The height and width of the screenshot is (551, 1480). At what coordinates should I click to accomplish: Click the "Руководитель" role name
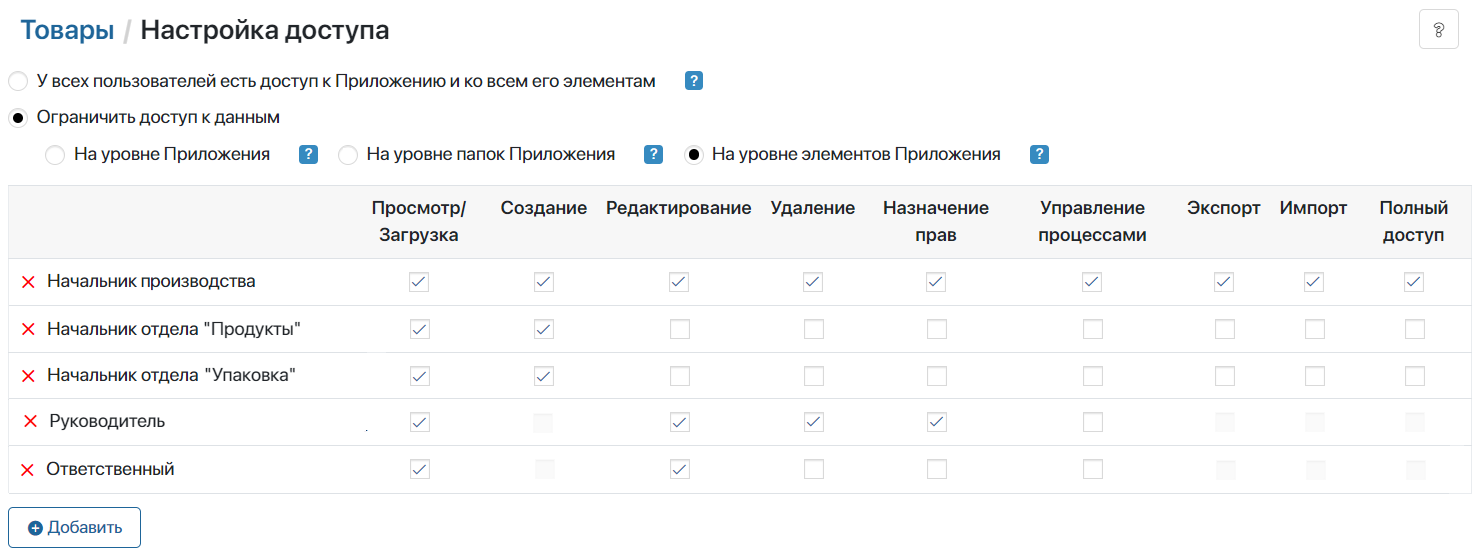point(107,422)
